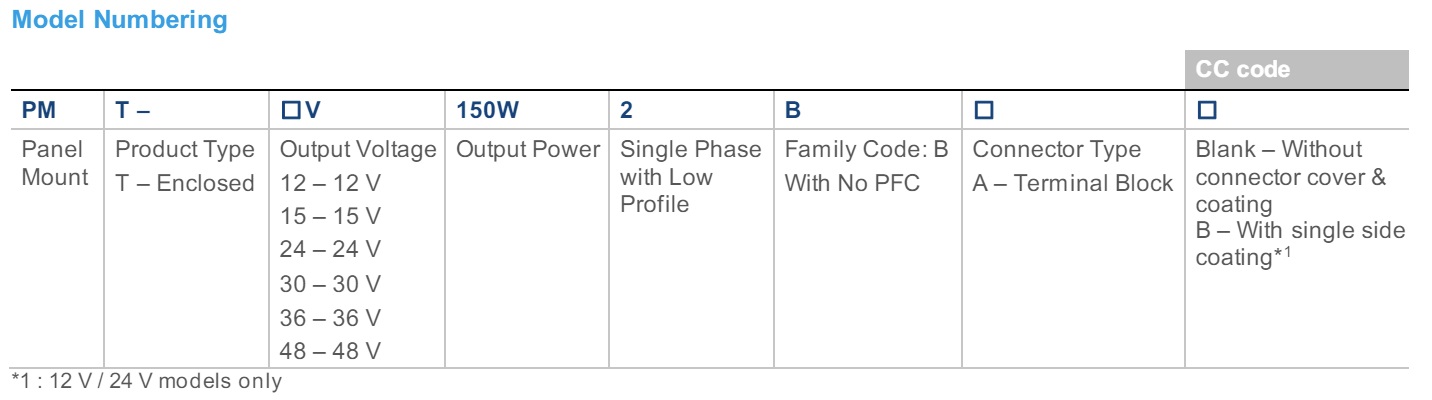The height and width of the screenshot is (400, 1432).
Task: Select the T – Enclosed product type
Action: 185,184
